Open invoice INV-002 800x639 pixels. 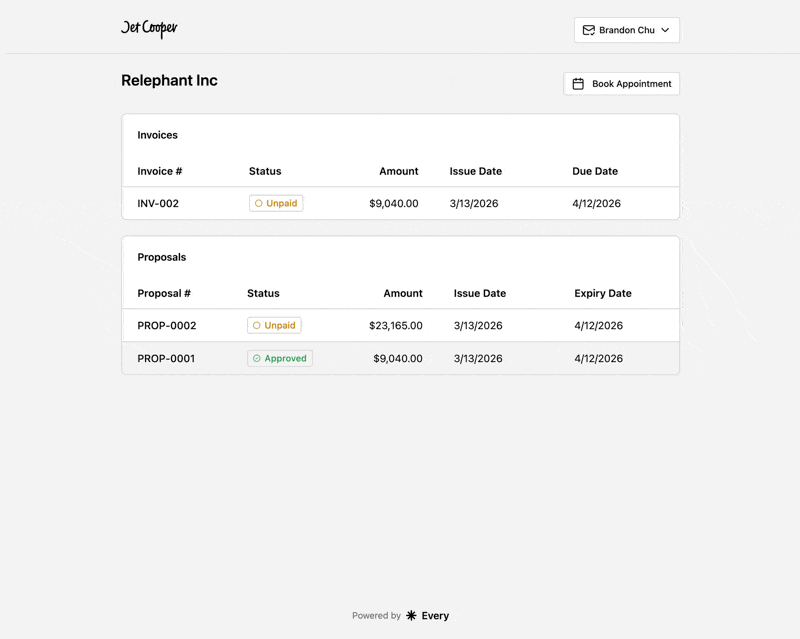pyautogui.click(x=158, y=203)
